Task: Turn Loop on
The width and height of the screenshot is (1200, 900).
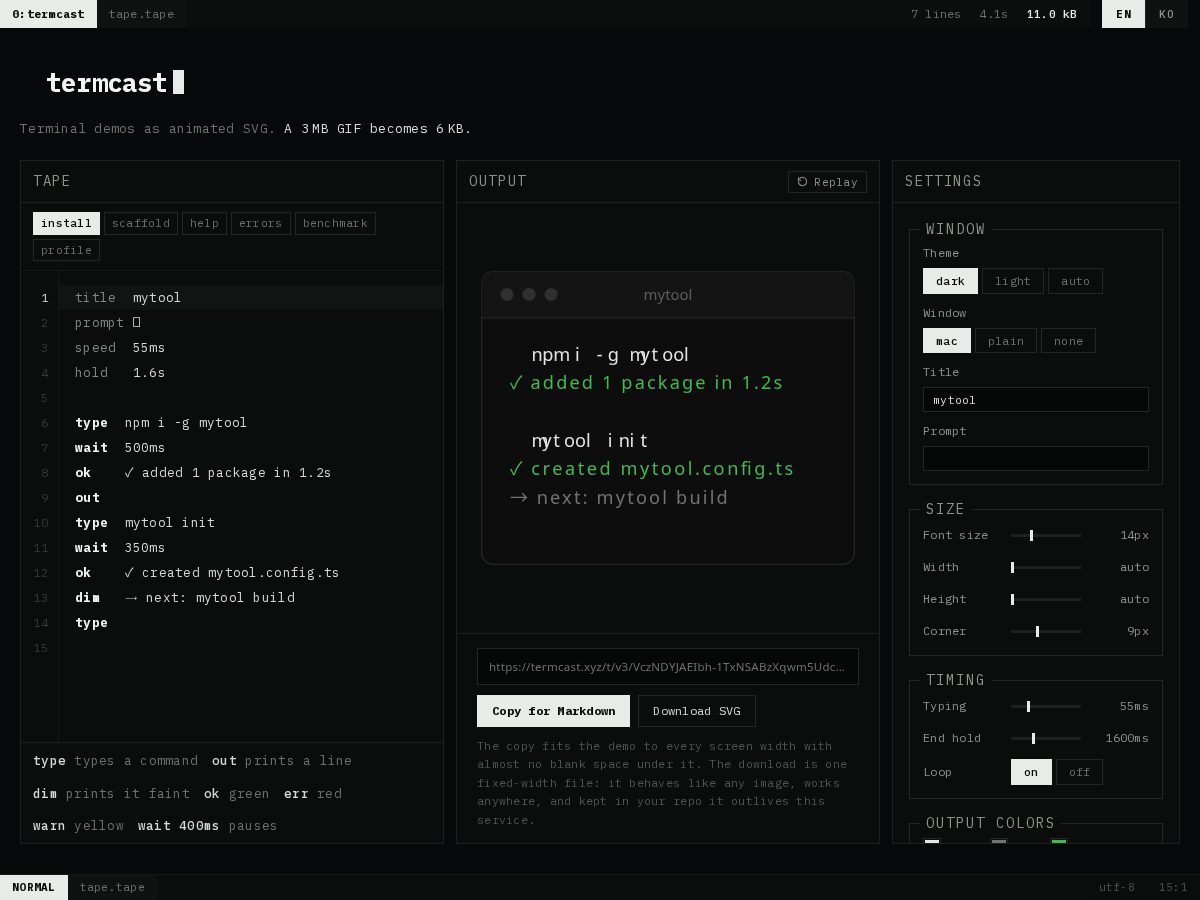Action: 1031,772
